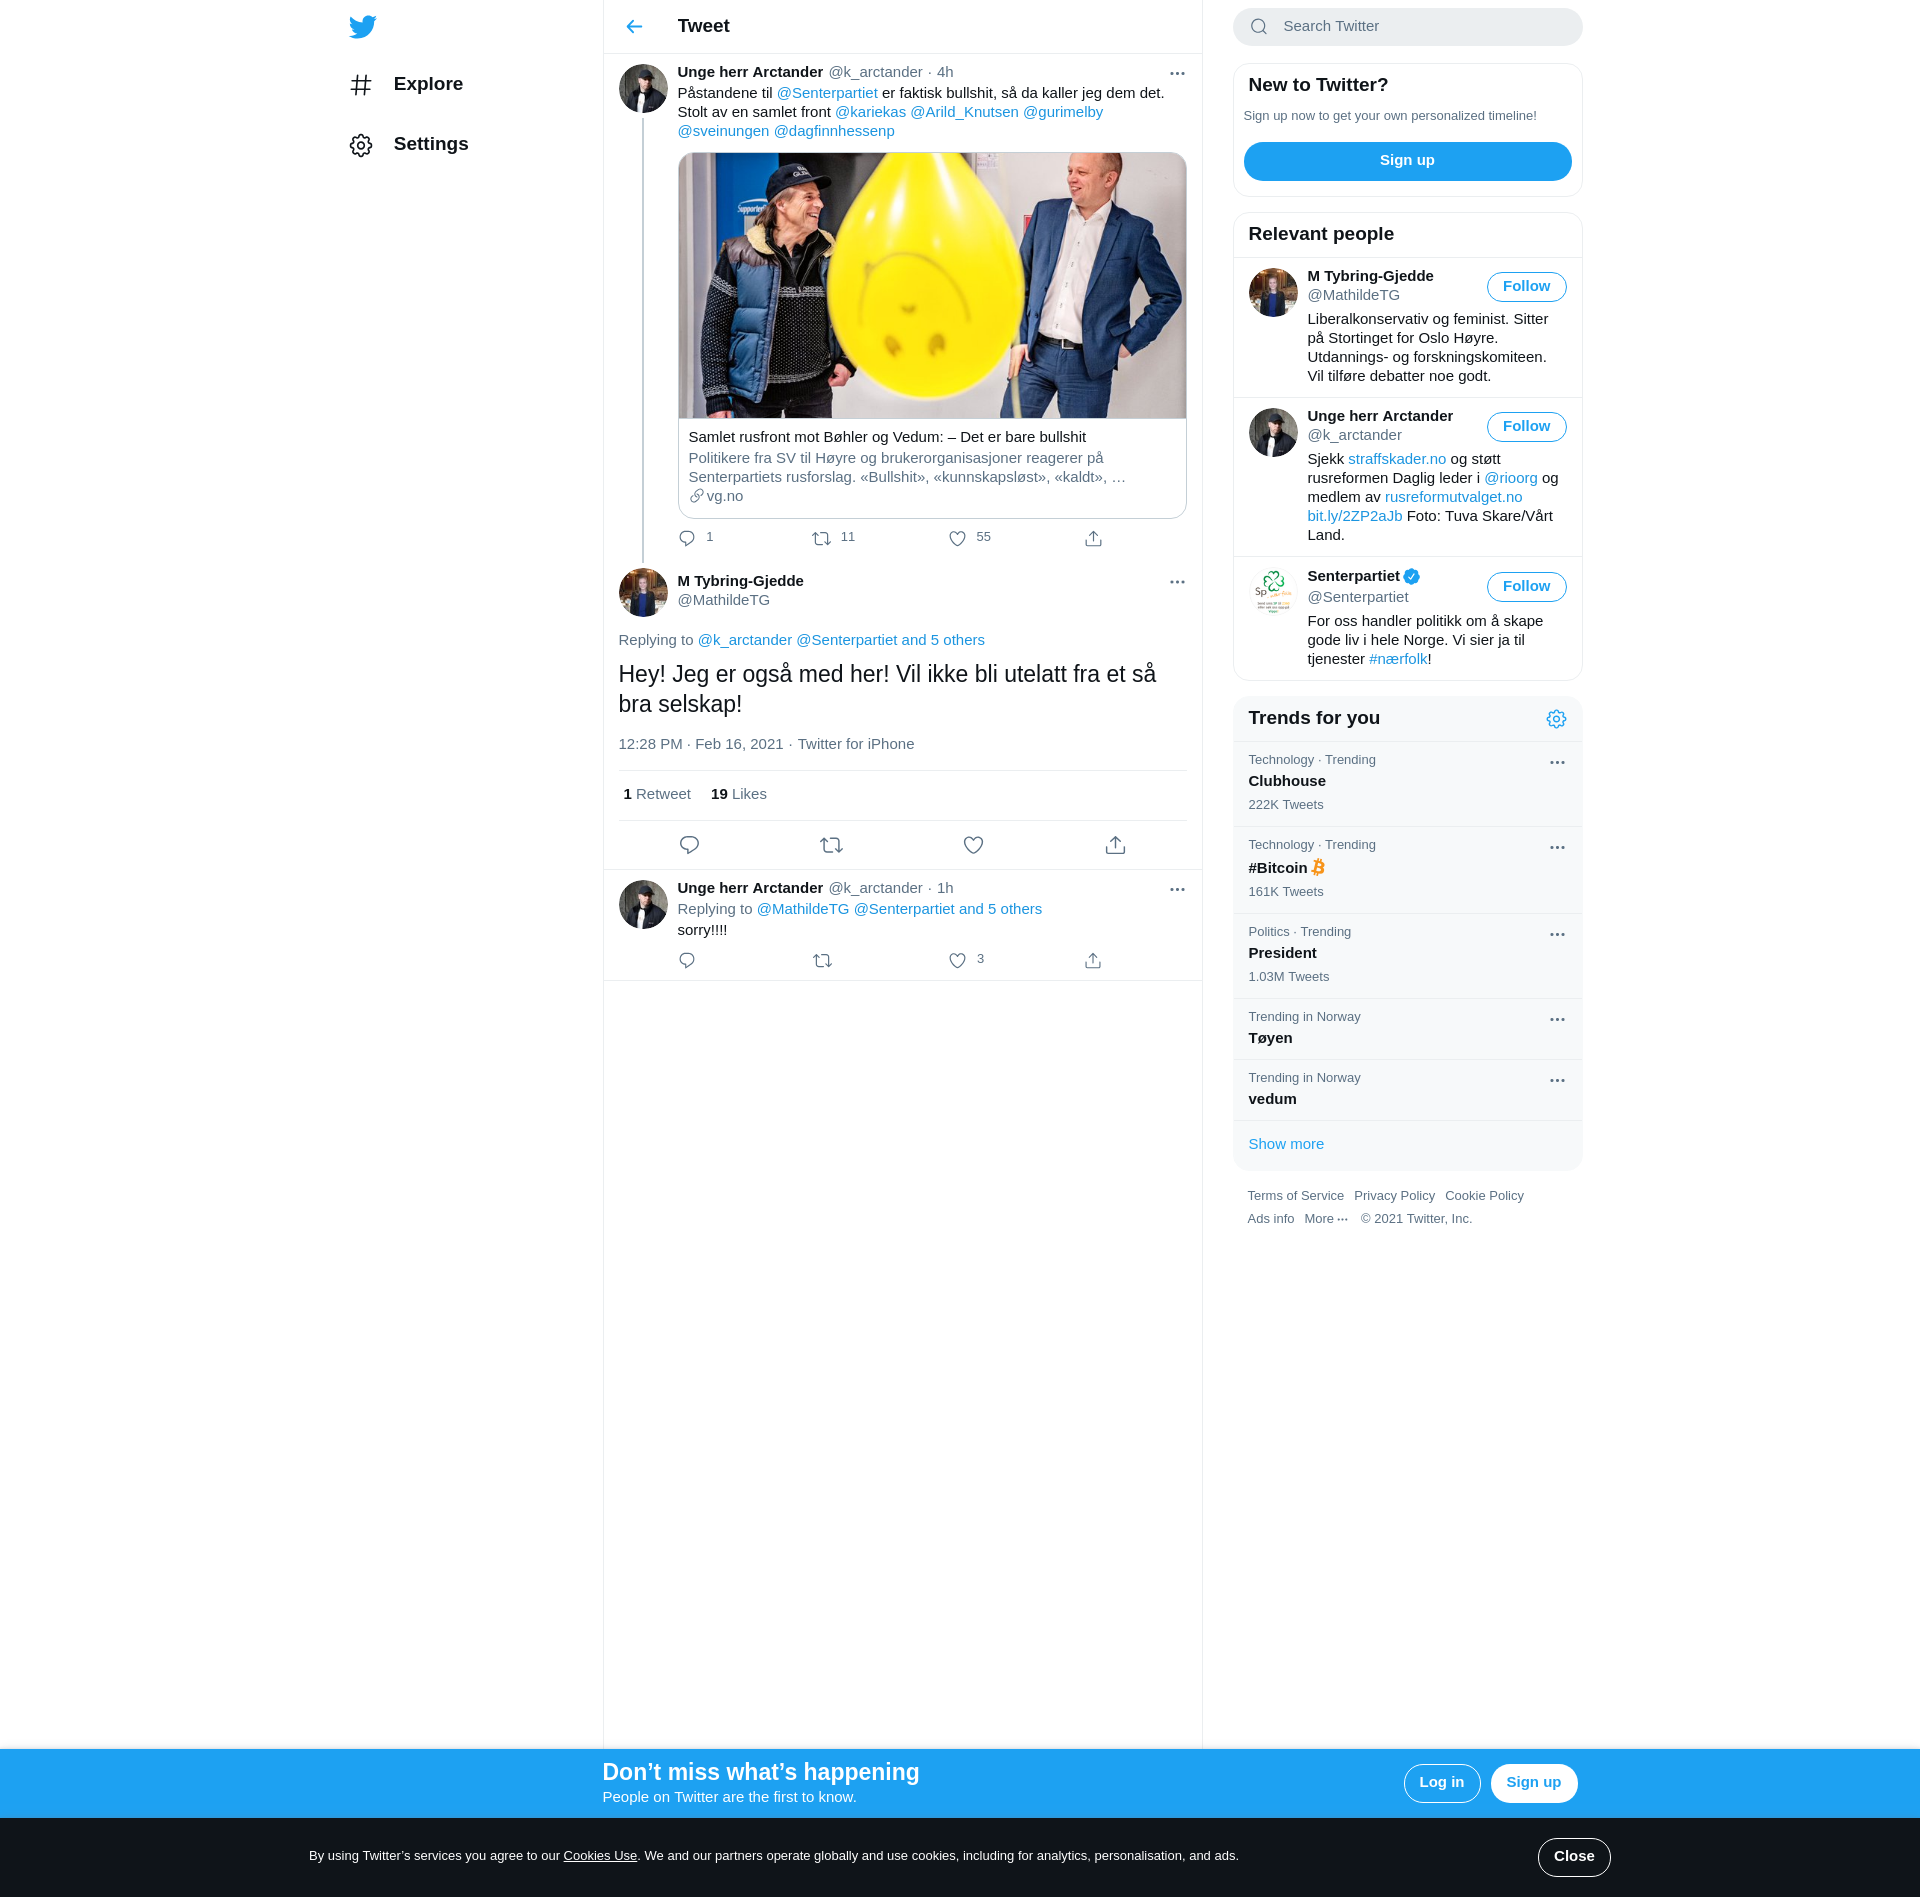
Task: Open M Tybring-Gjedde's avatar on main tweet
Action: (x=643, y=593)
